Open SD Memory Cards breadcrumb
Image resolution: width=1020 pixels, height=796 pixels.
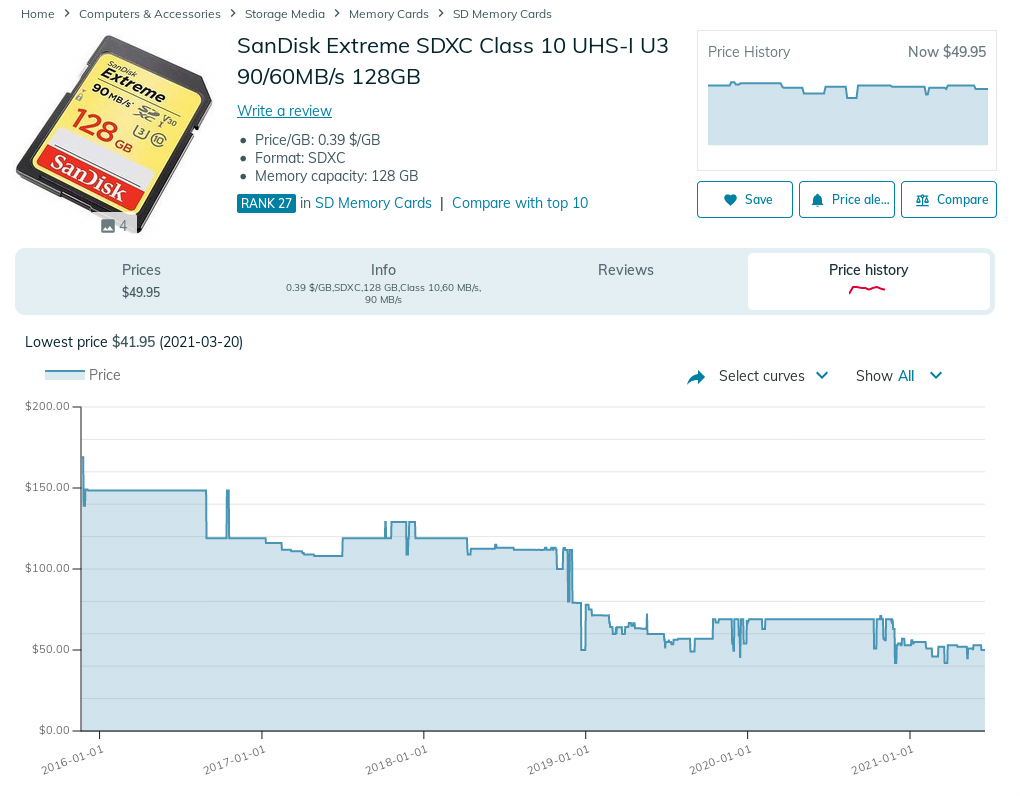coord(502,14)
